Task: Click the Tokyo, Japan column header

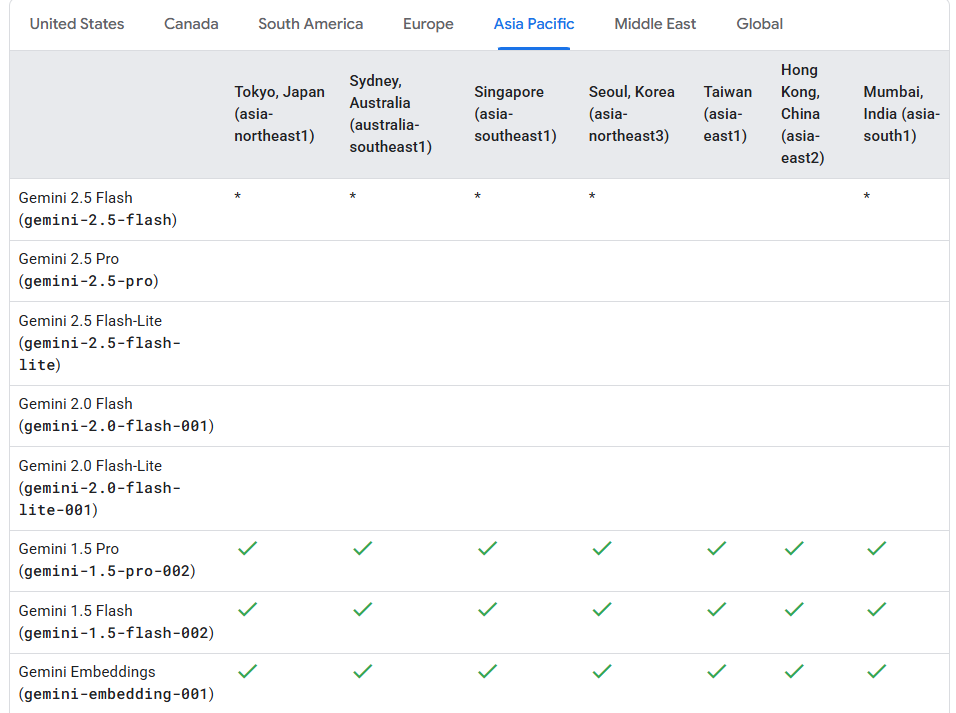Action: click(279, 114)
